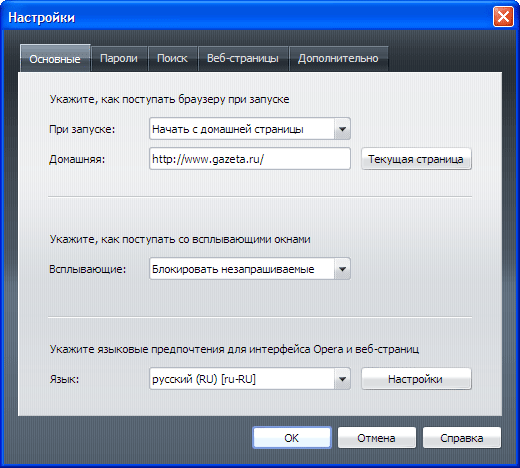Click the 'Укажите, как поступать браузеру при запуске' text
This screenshot has height=468, width=520.
[169, 99]
